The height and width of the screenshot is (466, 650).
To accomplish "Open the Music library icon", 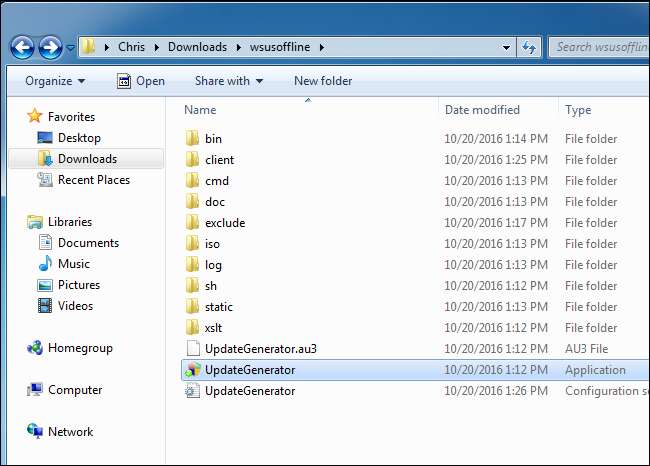I will coord(45,264).
